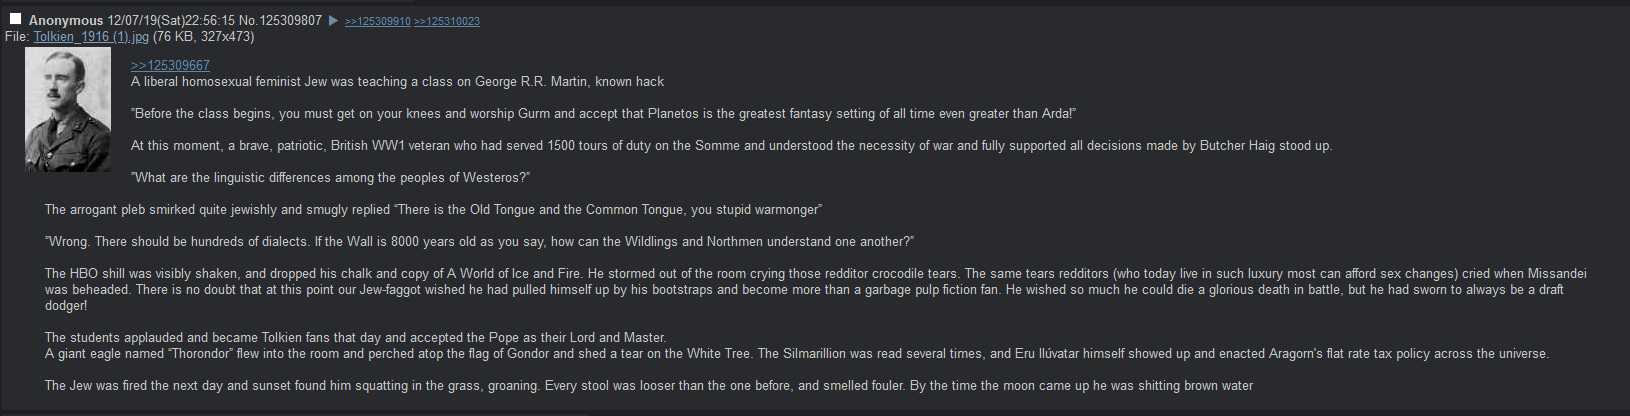The height and width of the screenshot is (416, 1630).
Task: Open backlink reply >>125309910
Action: [377, 21]
